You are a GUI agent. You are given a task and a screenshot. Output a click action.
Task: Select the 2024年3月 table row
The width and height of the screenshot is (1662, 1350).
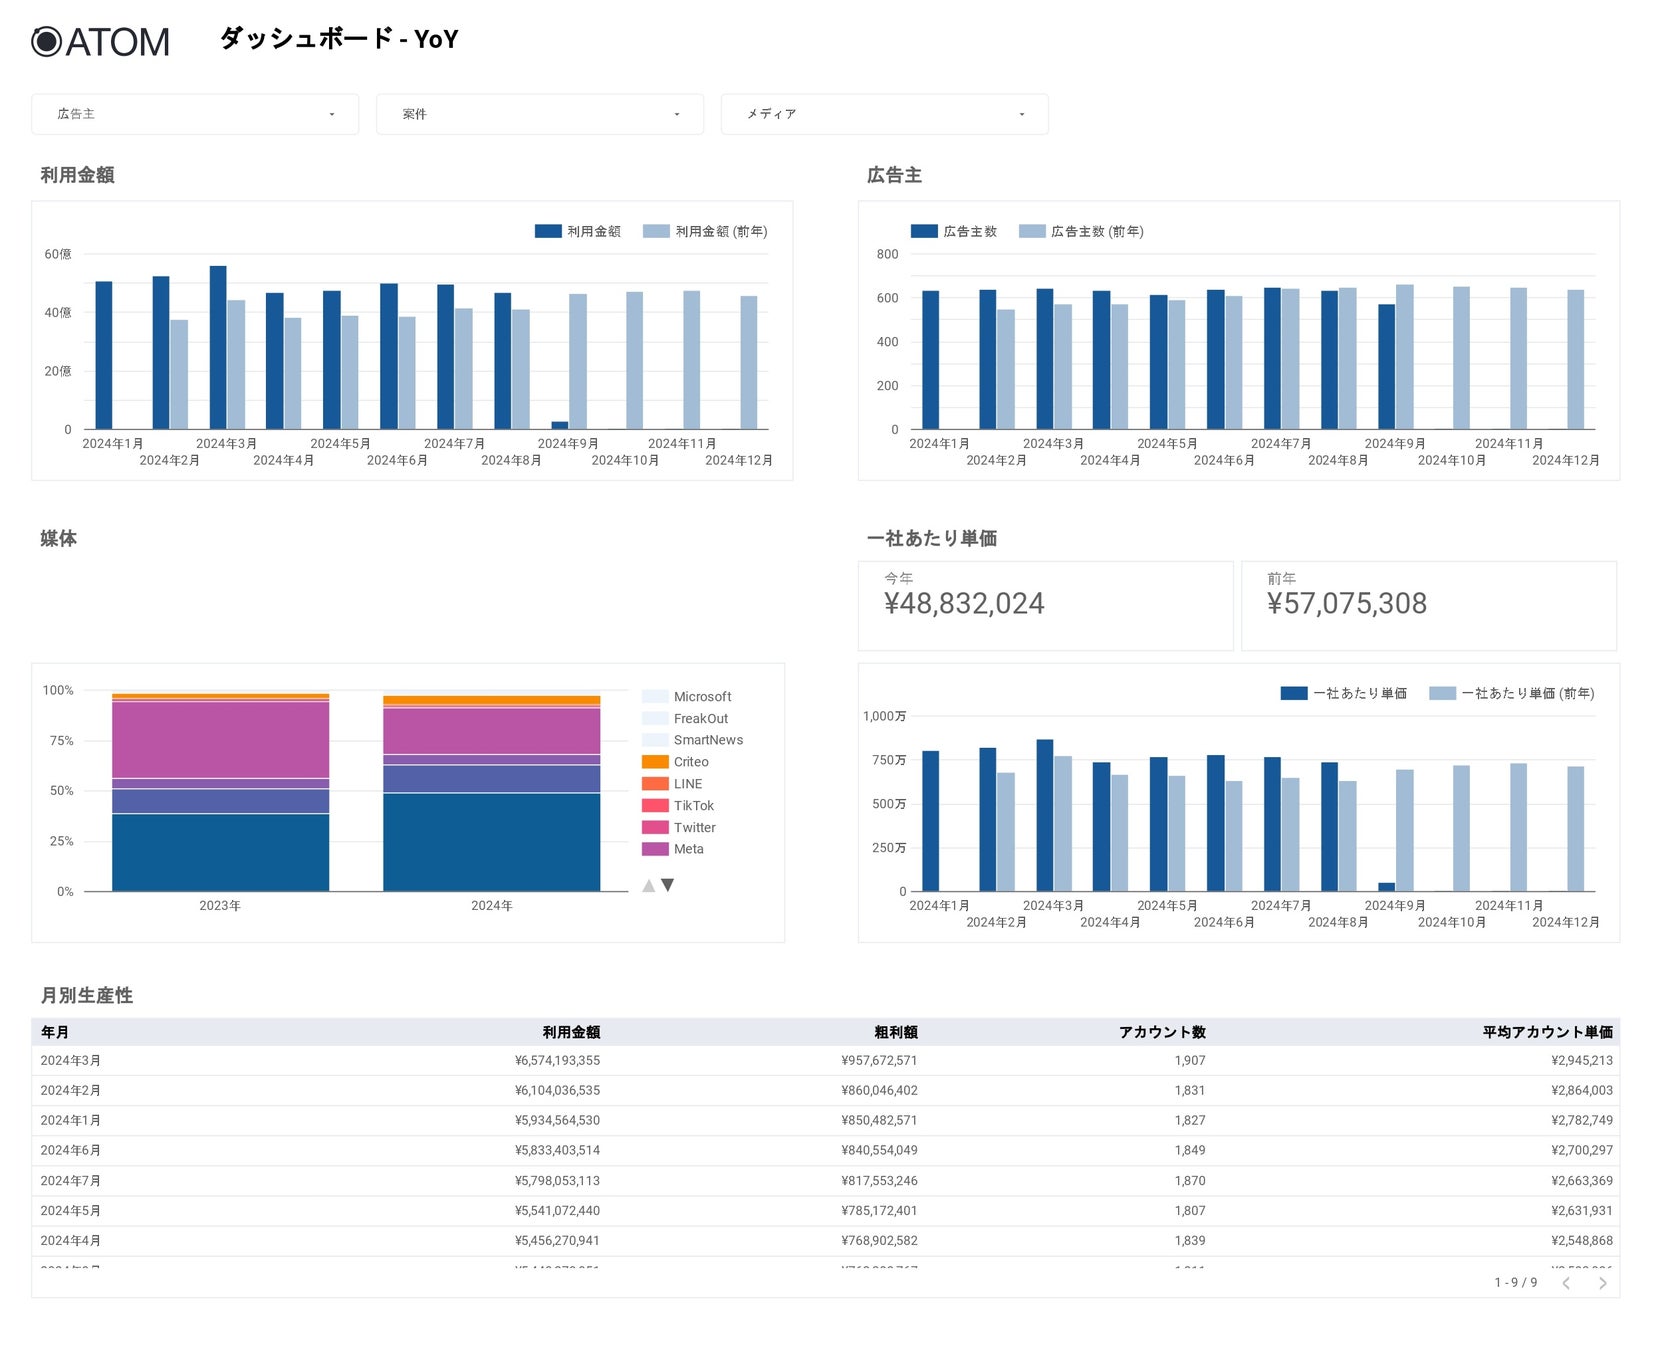click(826, 1061)
